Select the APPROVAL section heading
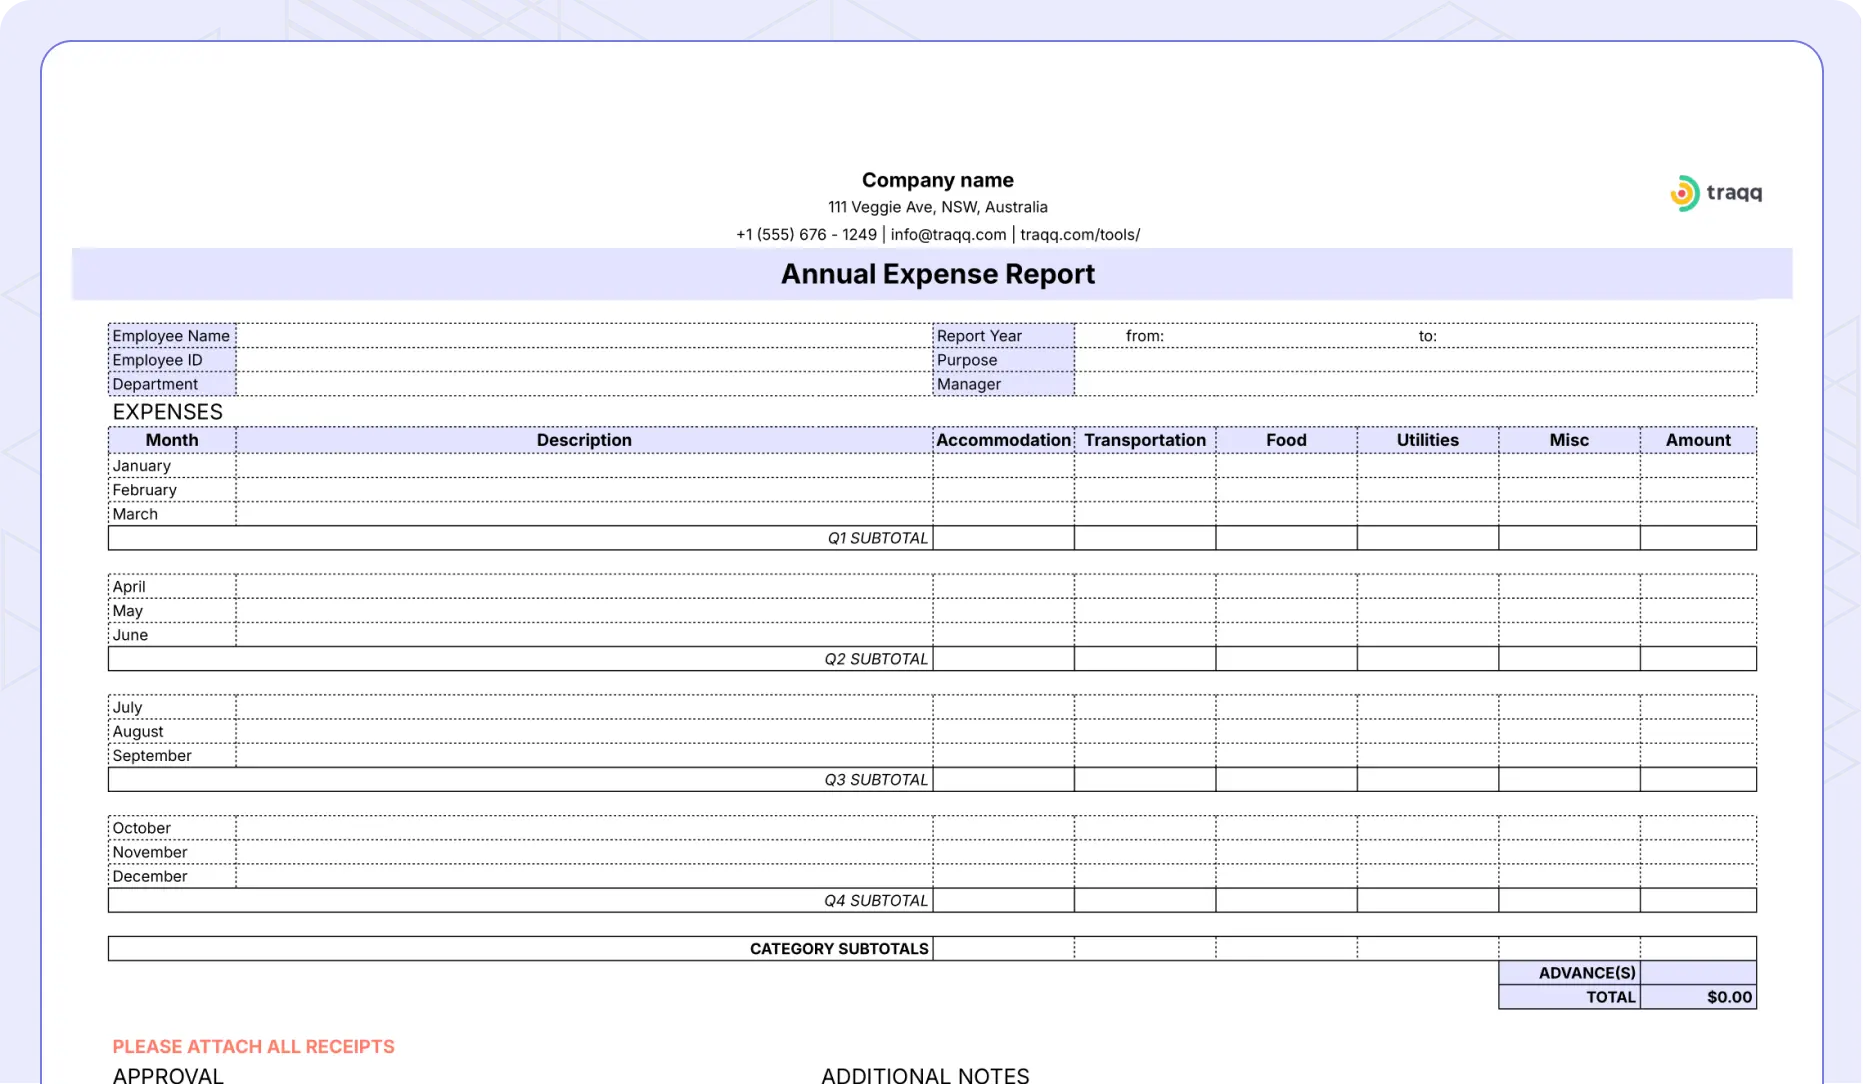Viewport: 1864px width, 1084px height. (x=167, y=1075)
